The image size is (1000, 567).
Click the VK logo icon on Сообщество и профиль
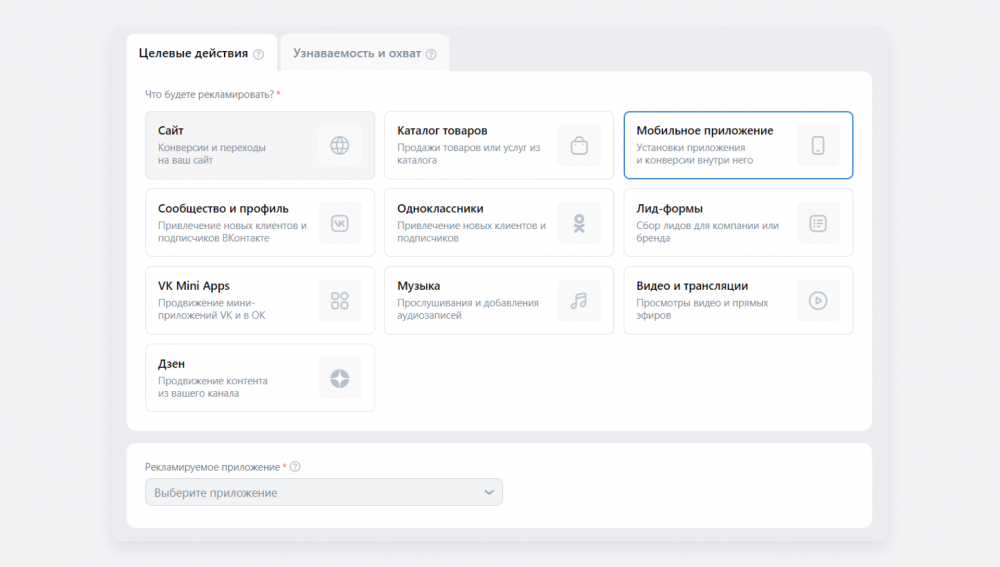coord(340,223)
